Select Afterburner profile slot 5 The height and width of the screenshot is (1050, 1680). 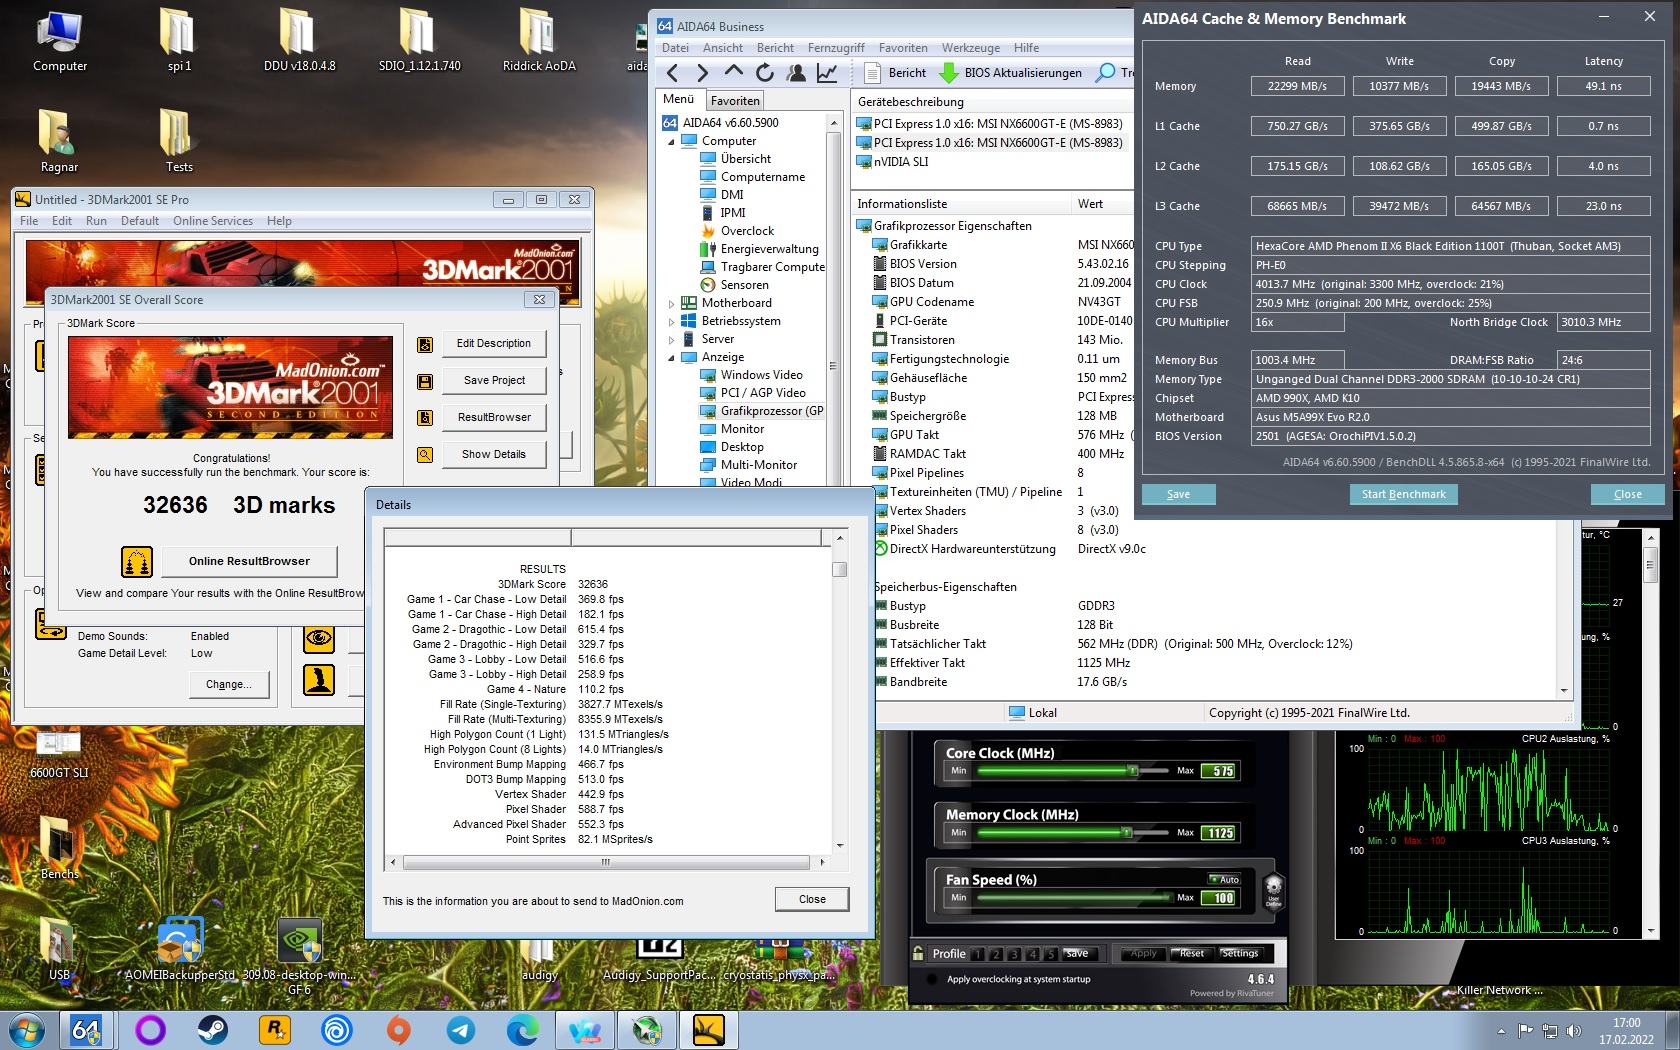click(x=1050, y=954)
